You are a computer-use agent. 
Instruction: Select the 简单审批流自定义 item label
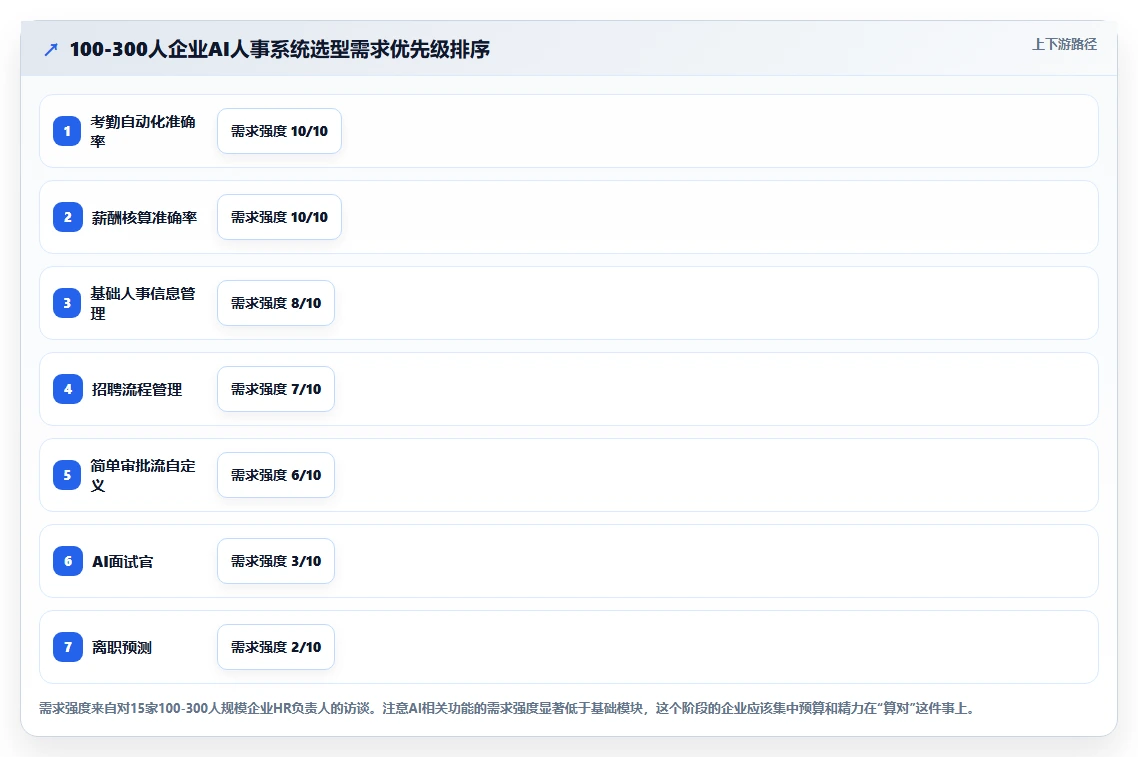tap(143, 475)
